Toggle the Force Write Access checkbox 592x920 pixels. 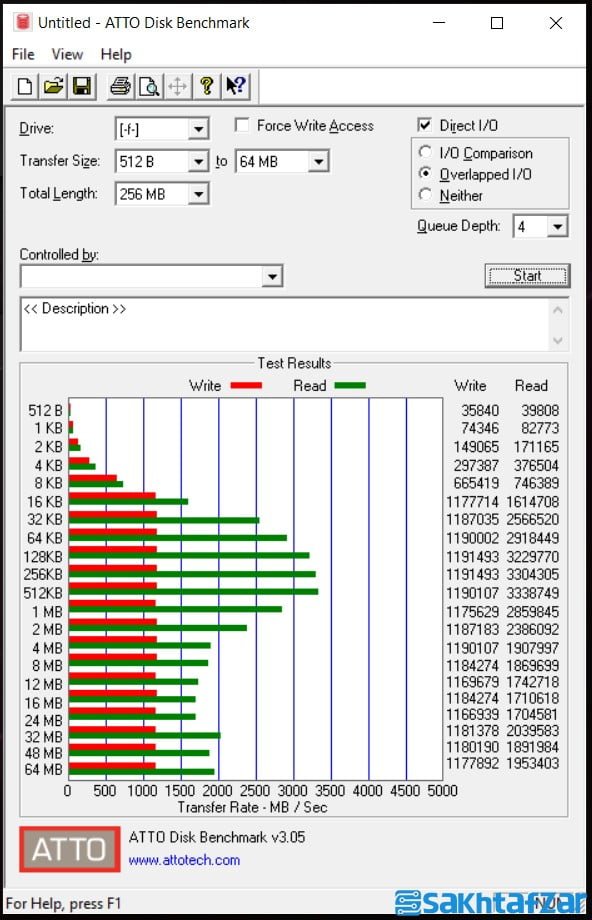coord(241,125)
